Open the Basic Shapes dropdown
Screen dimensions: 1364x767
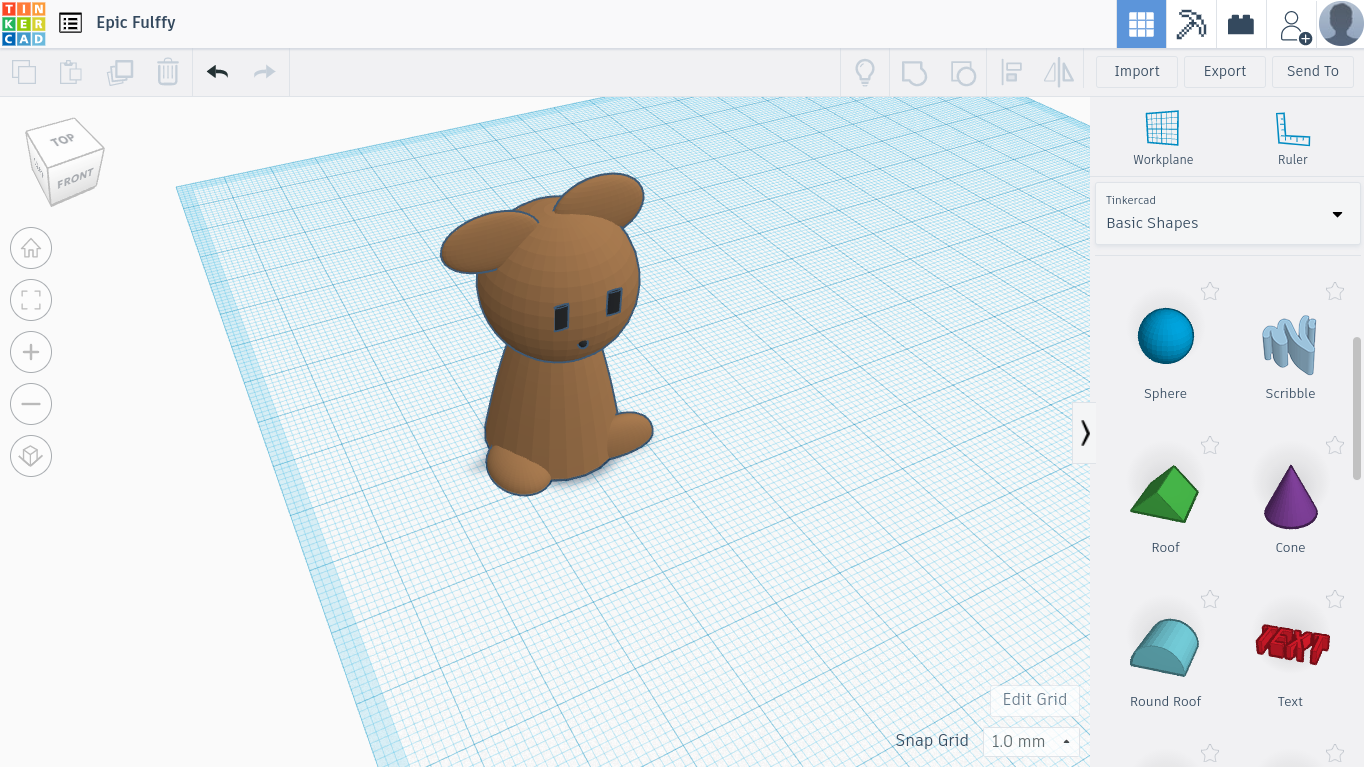pyautogui.click(x=1227, y=214)
